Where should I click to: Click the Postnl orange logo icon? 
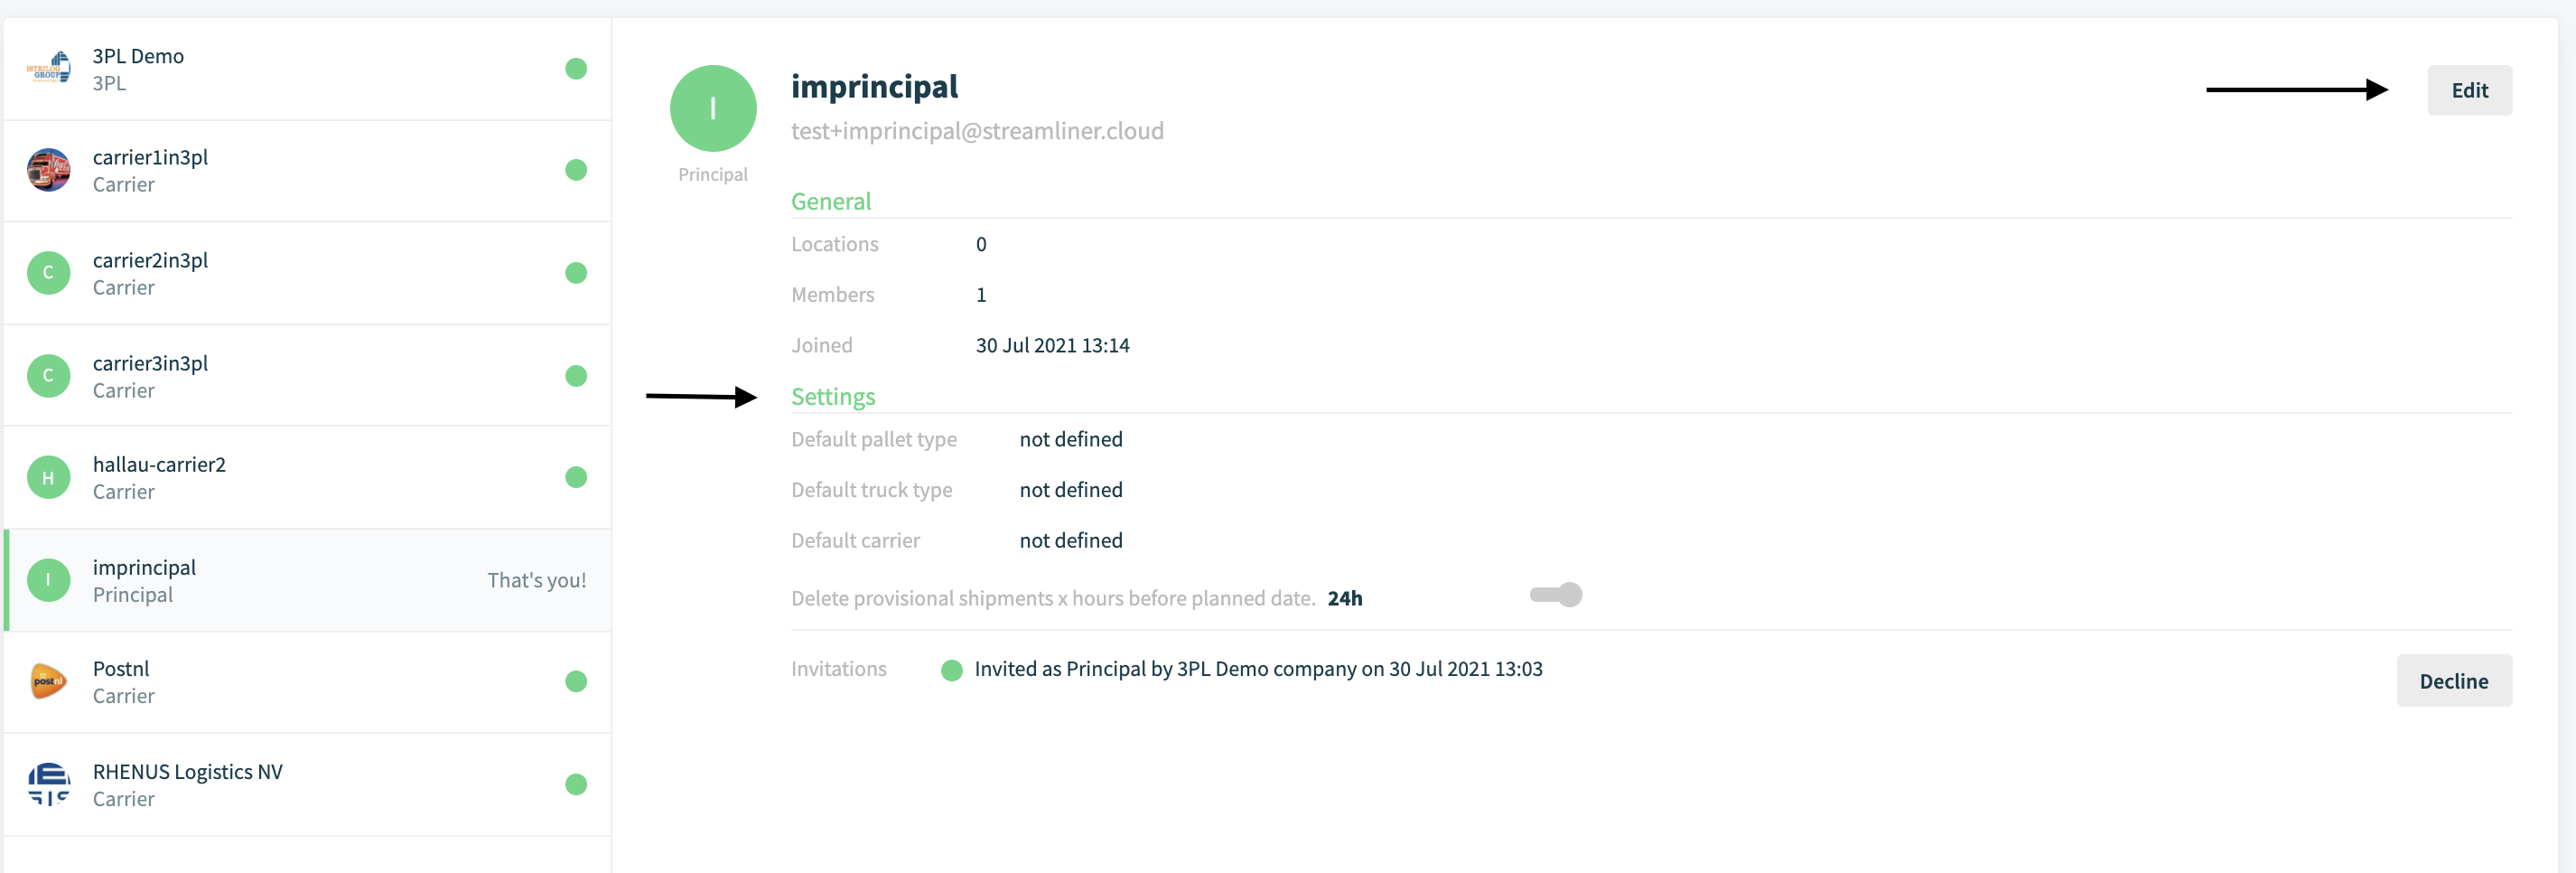tap(48, 681)
